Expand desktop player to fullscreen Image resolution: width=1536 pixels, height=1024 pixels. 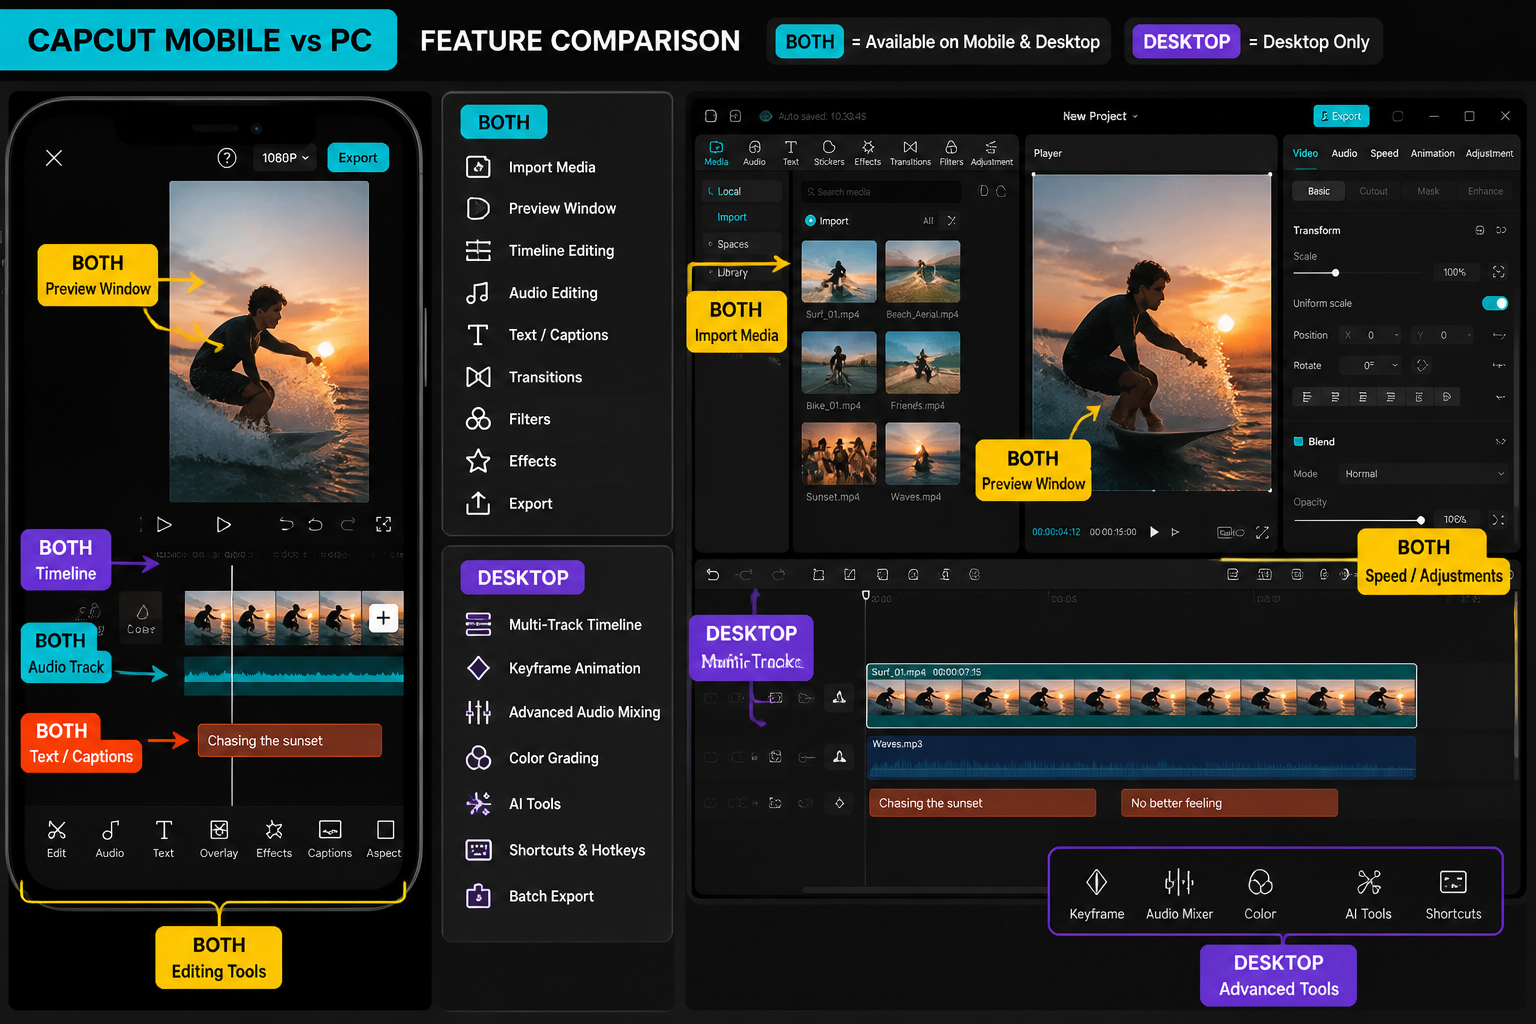pyautogui.click(x=1262, y=532)
